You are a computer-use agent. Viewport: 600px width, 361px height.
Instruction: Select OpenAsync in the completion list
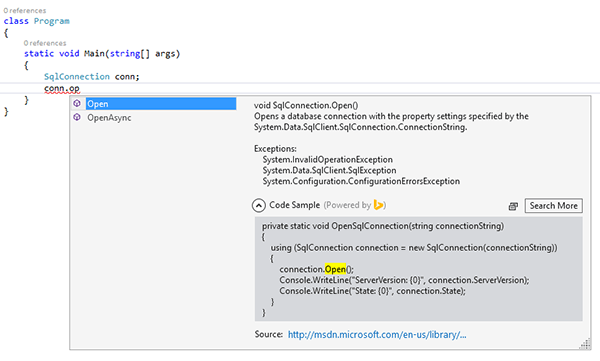click(109, 118)
